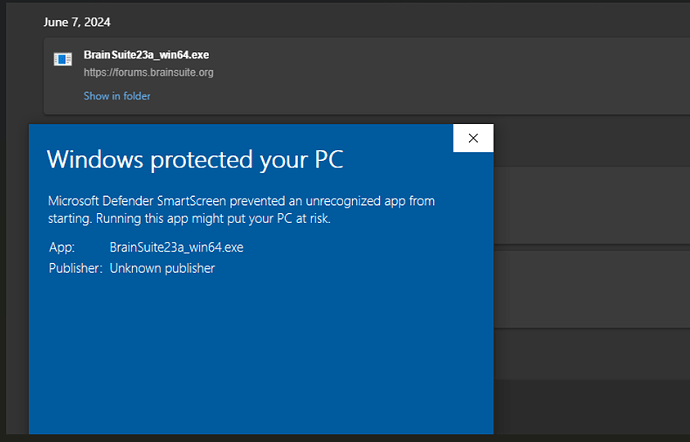Viewport: 690px width, 442px height.
Task: Click the App name BrainSuite23a_win64.exe in dialog
Action: coord(176,247)
